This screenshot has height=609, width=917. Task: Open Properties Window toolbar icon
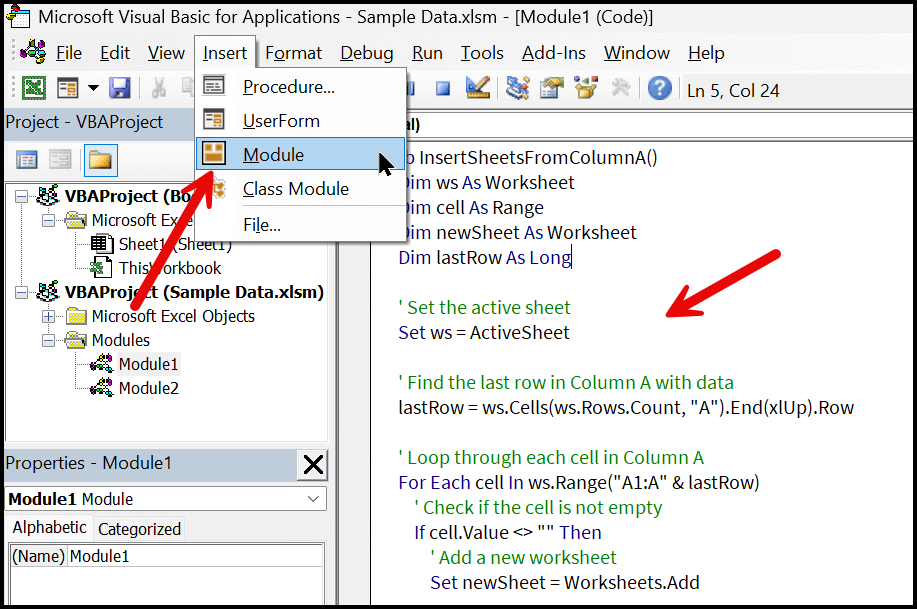(x=551, y=88)
